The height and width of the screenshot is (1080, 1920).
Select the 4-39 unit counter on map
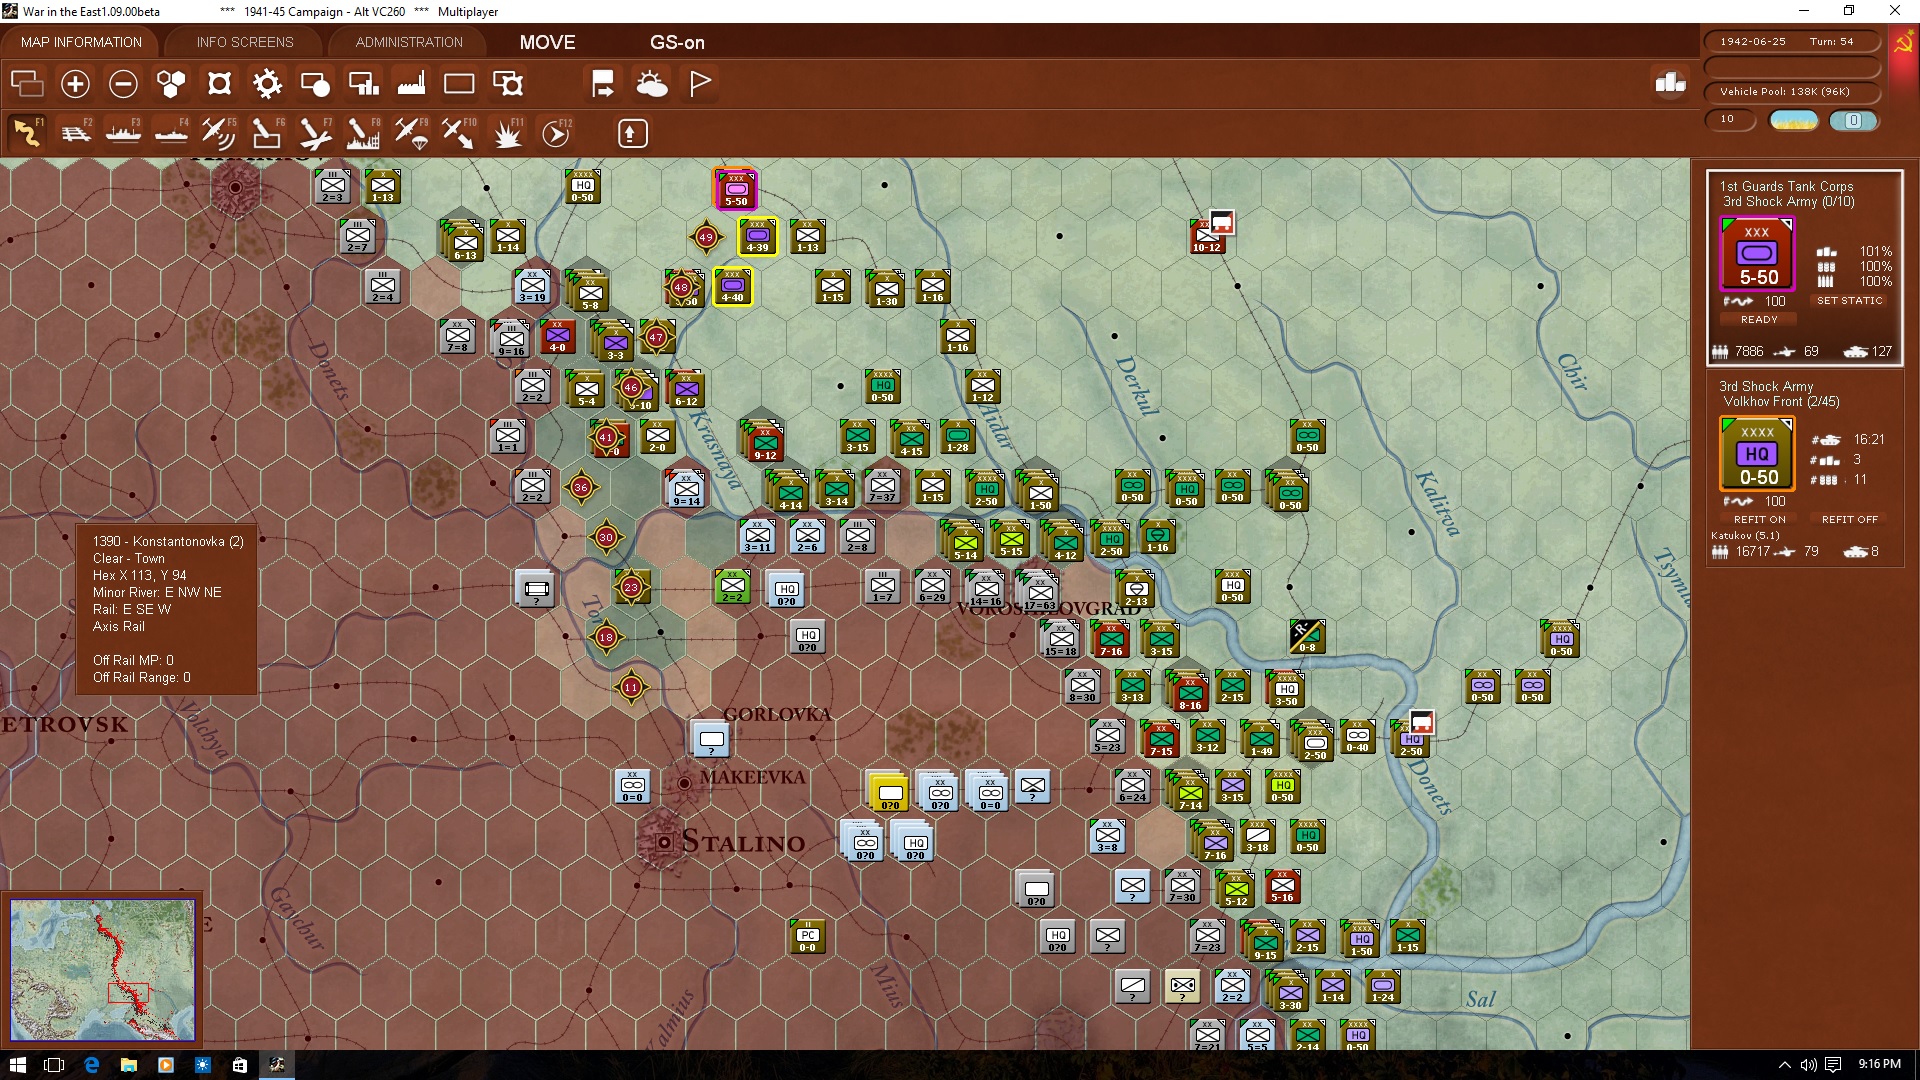coord(758,238)
